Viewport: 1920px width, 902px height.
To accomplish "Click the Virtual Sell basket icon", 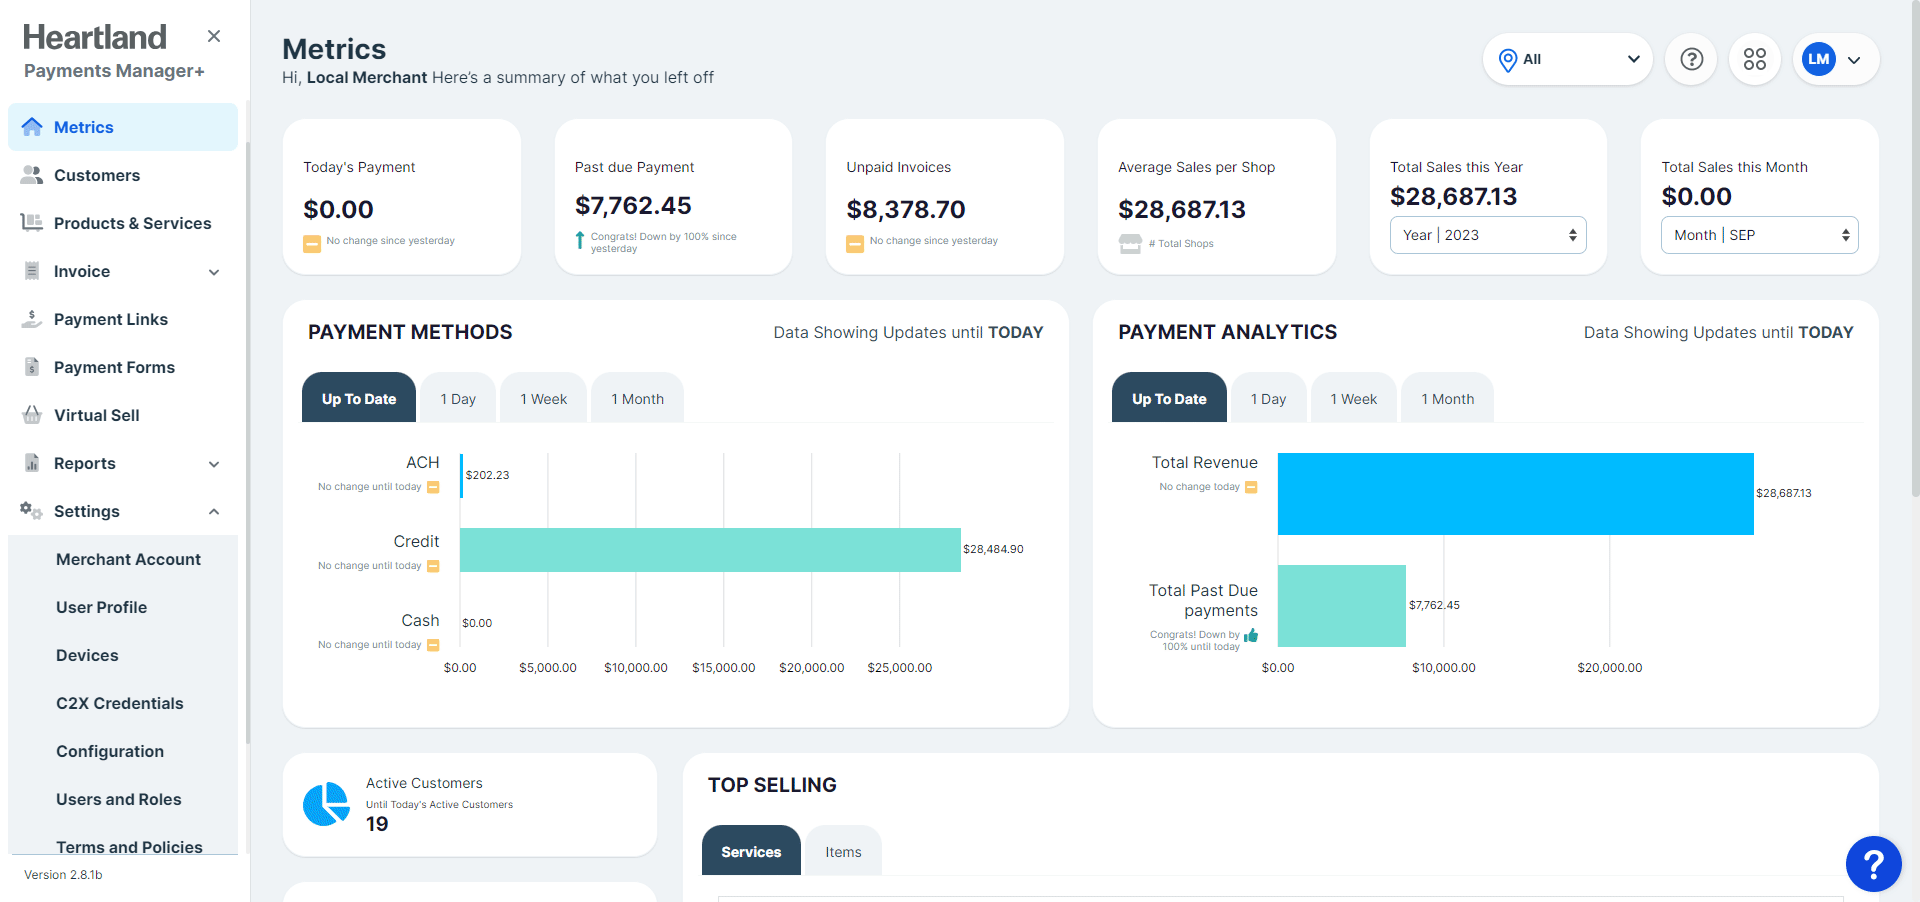I will click(x=32, y=415).
